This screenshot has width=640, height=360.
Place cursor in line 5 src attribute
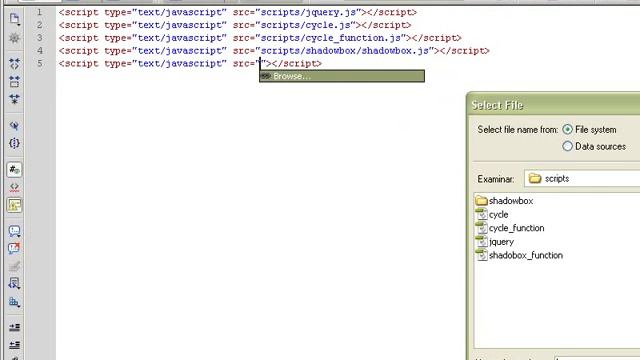tap(260, 64)
